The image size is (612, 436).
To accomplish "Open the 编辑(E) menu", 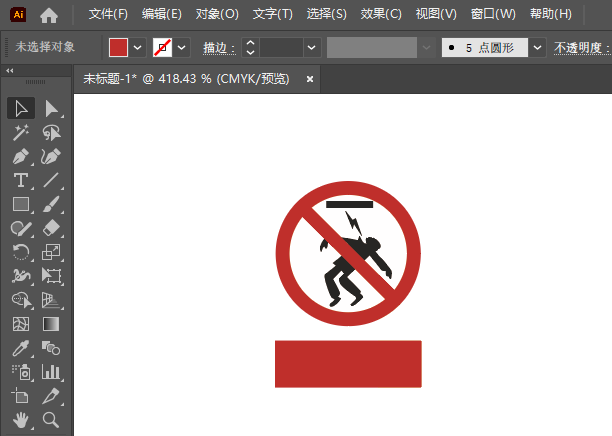I will click(162, 14).
